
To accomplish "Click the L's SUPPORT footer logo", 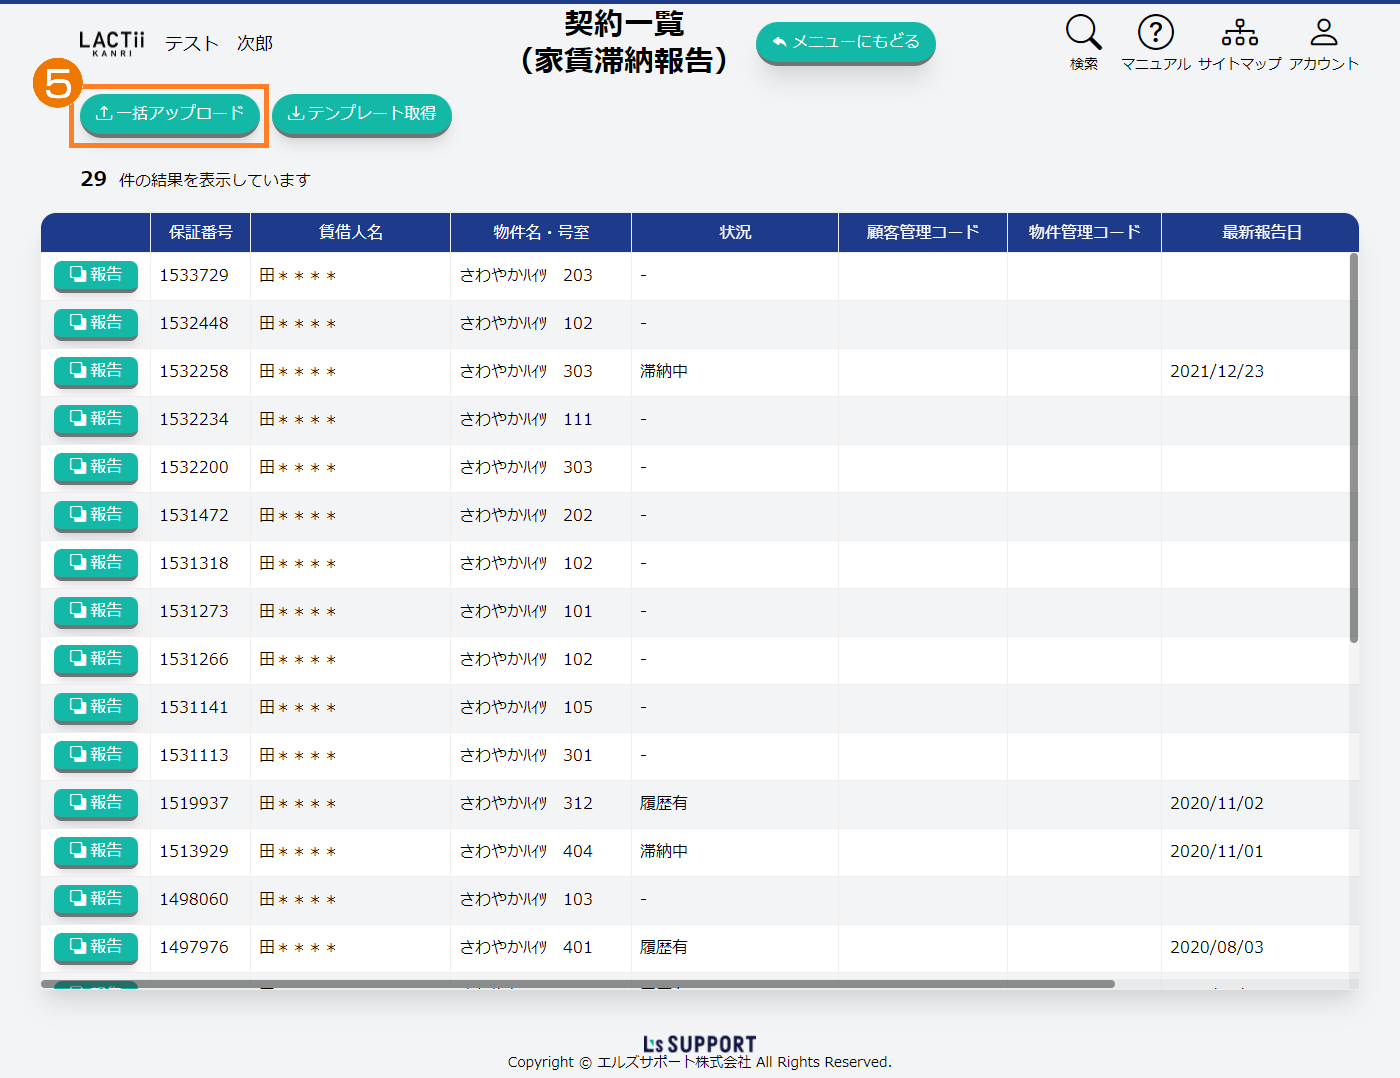I will click(x=699, y=1044).
